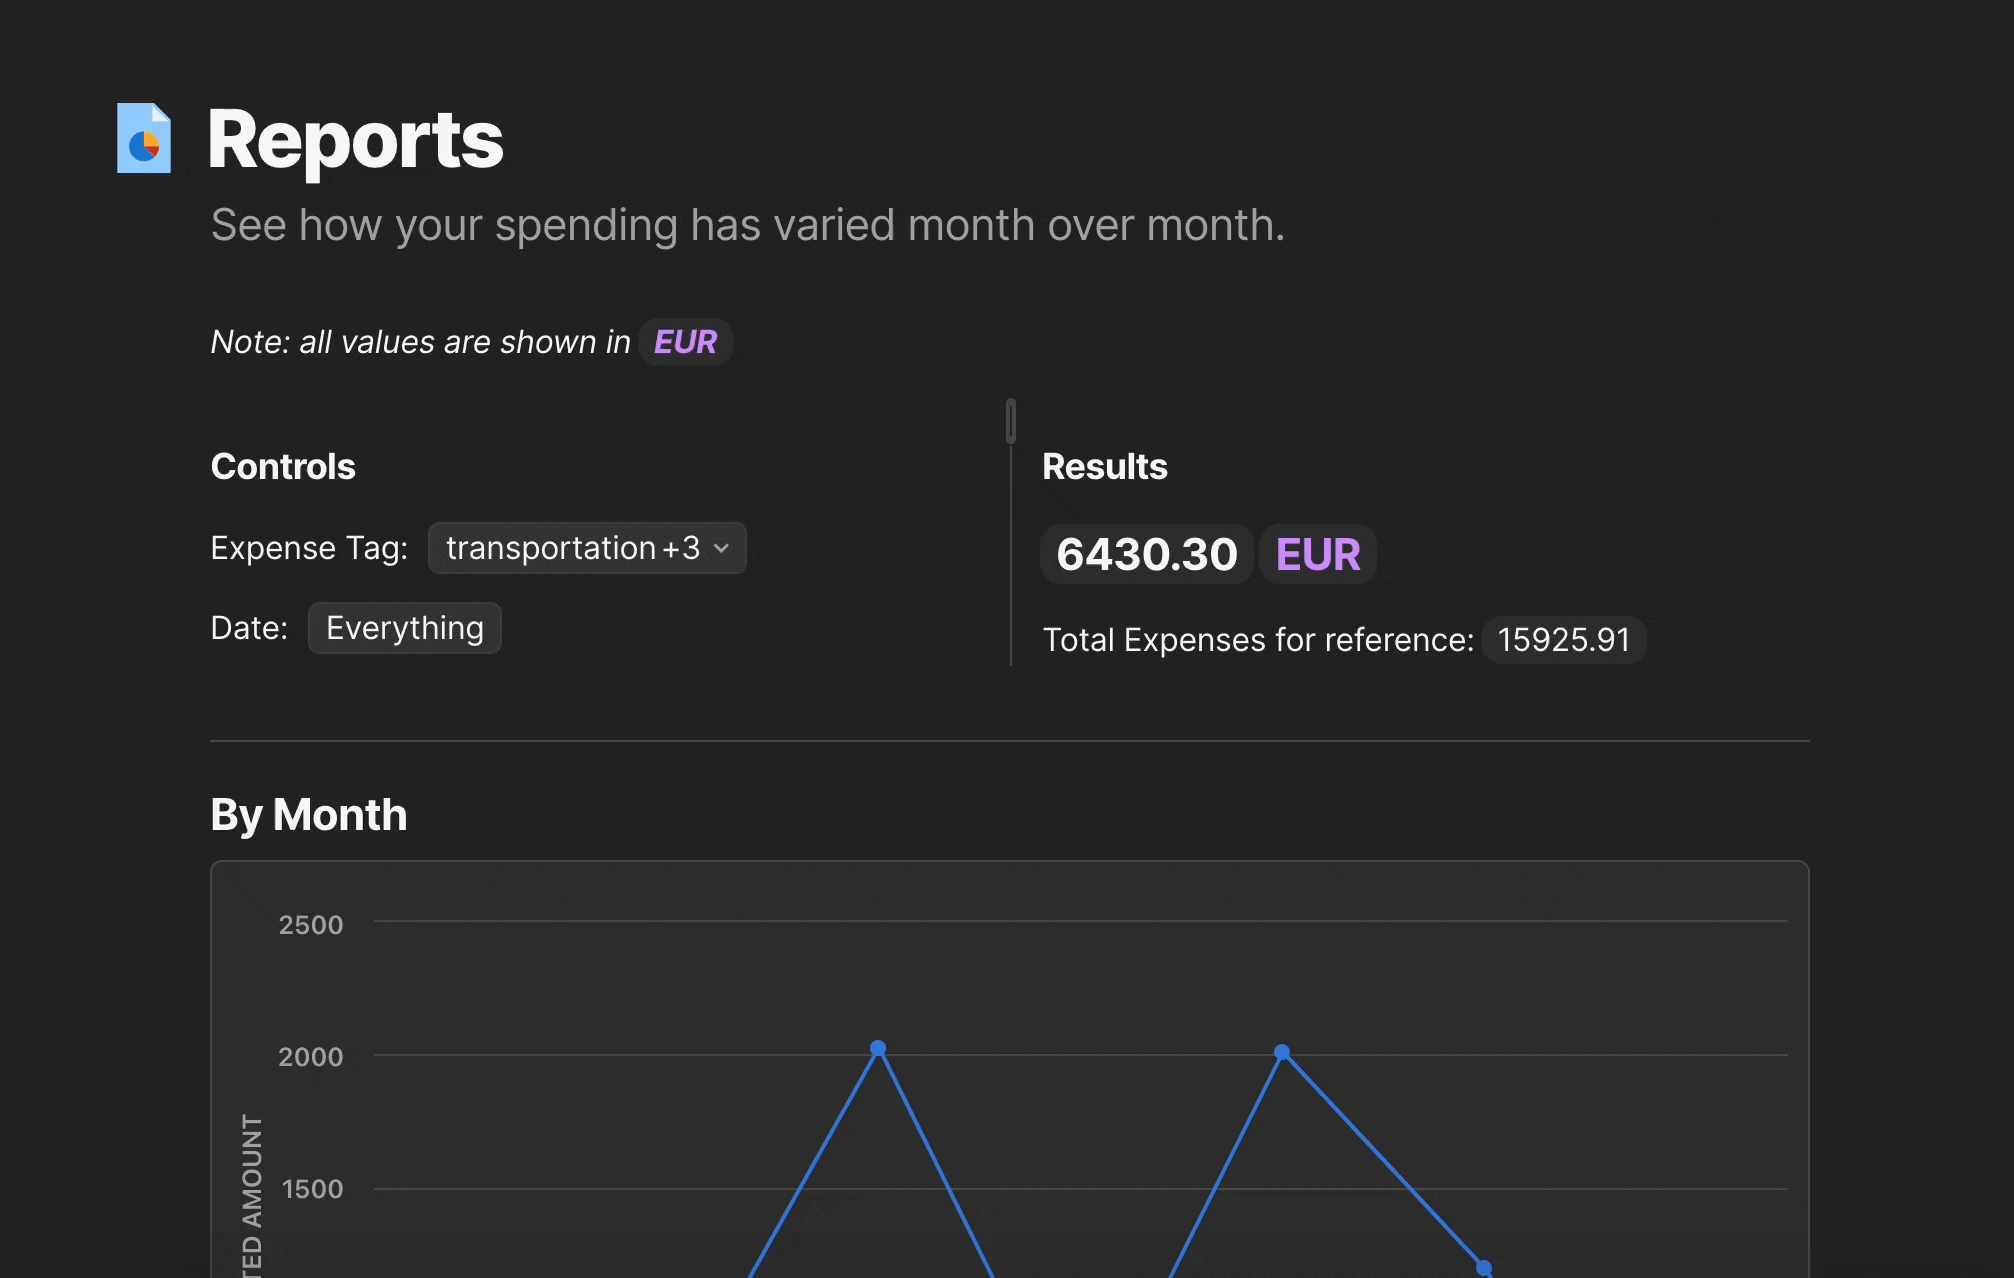Image resolution: width=2014 pixels, height=1278 pixels.
Task: Click the EUR label beside the result total
Action: [x=1318, y=554]
